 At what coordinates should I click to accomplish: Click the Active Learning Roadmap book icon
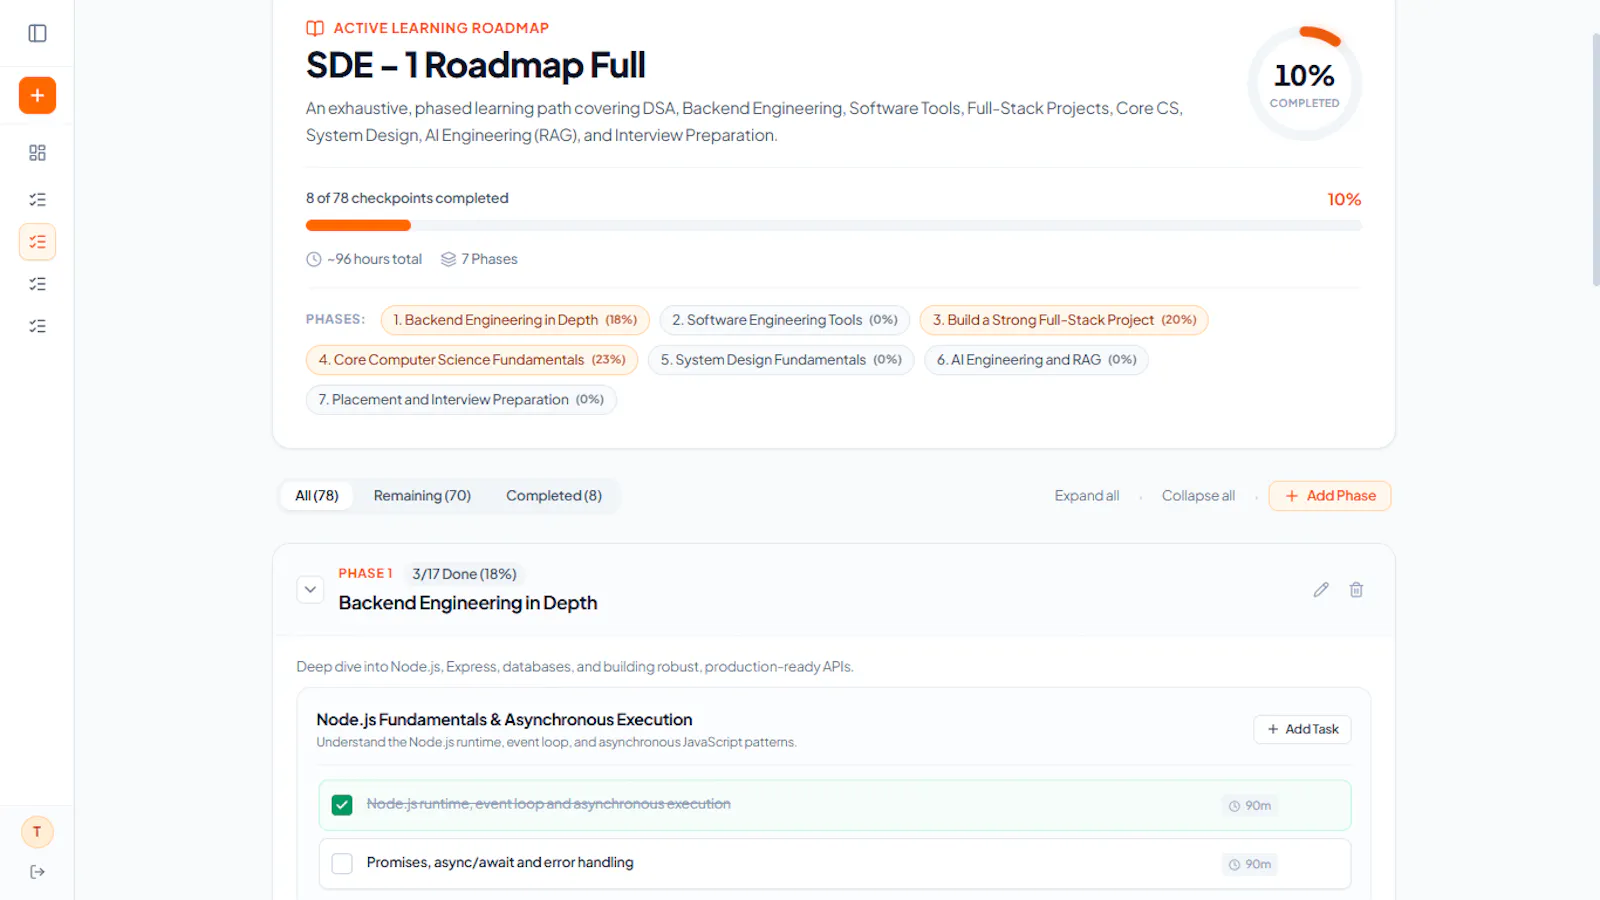(315, 28)
